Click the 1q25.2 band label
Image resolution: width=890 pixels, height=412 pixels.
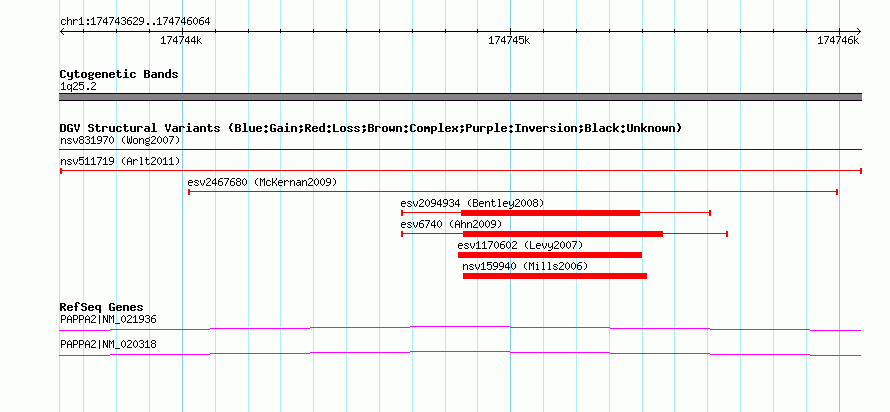coord(78,87)
